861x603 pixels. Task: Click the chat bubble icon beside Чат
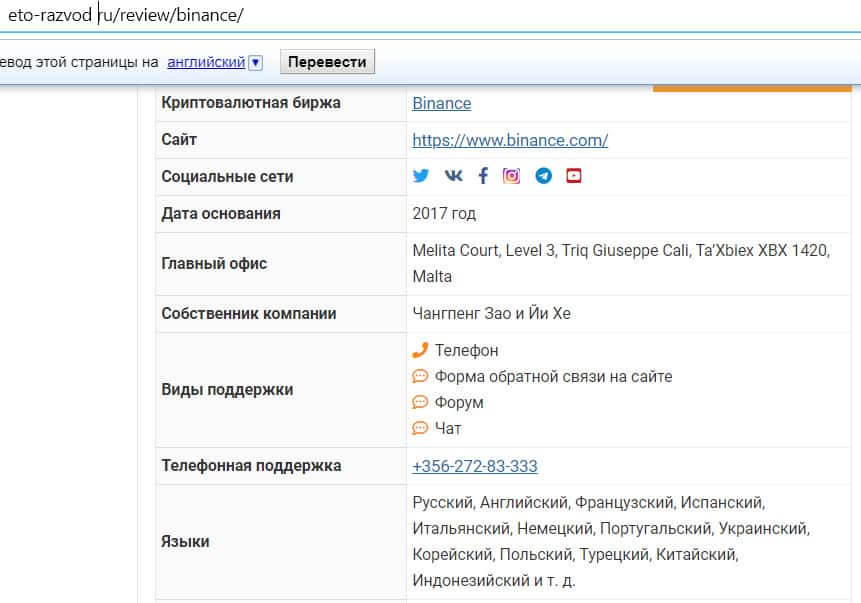click(420, 428)
